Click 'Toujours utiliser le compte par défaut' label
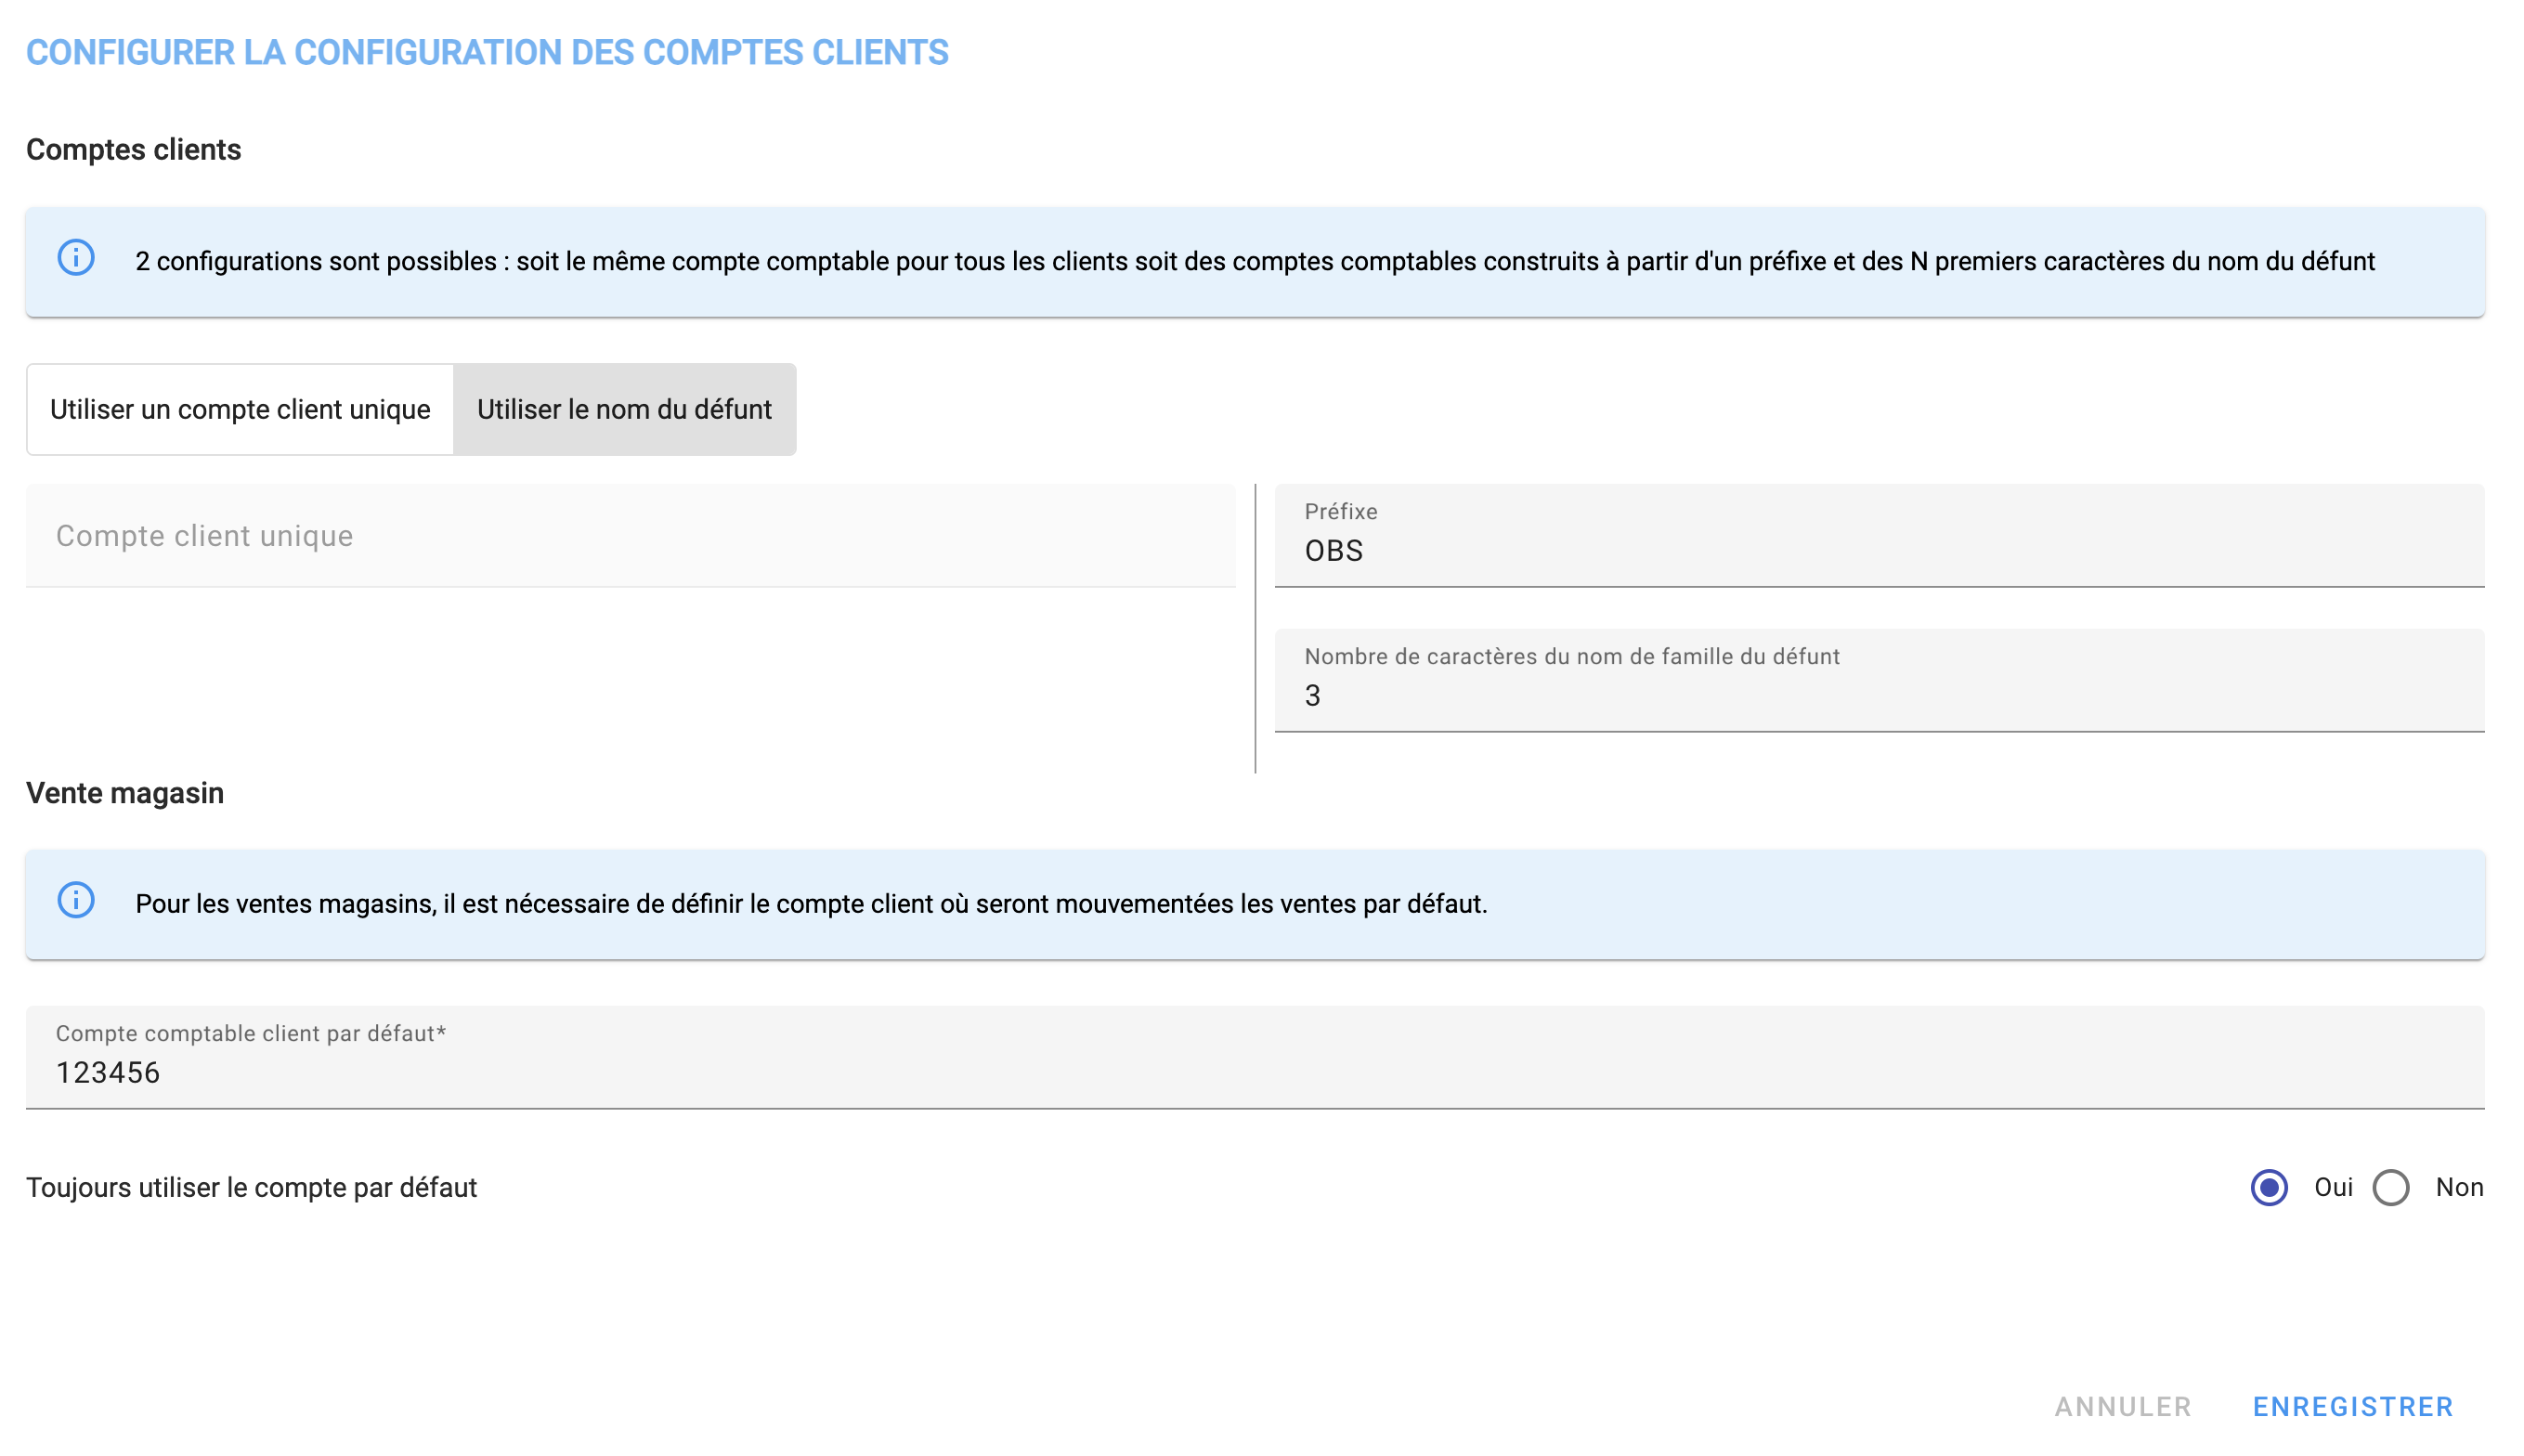Image resolution: width=2524 pixels, height=1456 pixels. [252, 1187]
